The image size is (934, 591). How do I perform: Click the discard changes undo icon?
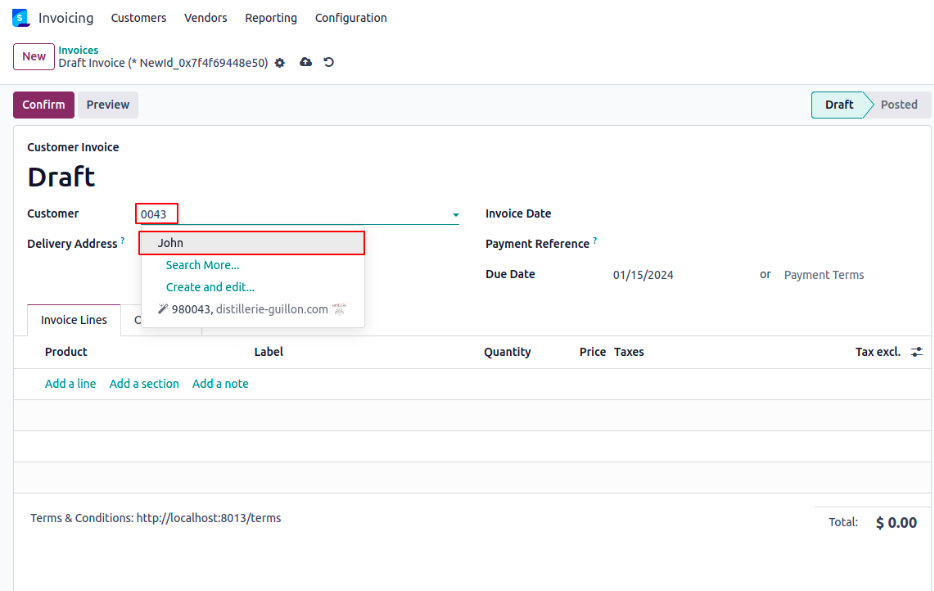tap(329, 62)
